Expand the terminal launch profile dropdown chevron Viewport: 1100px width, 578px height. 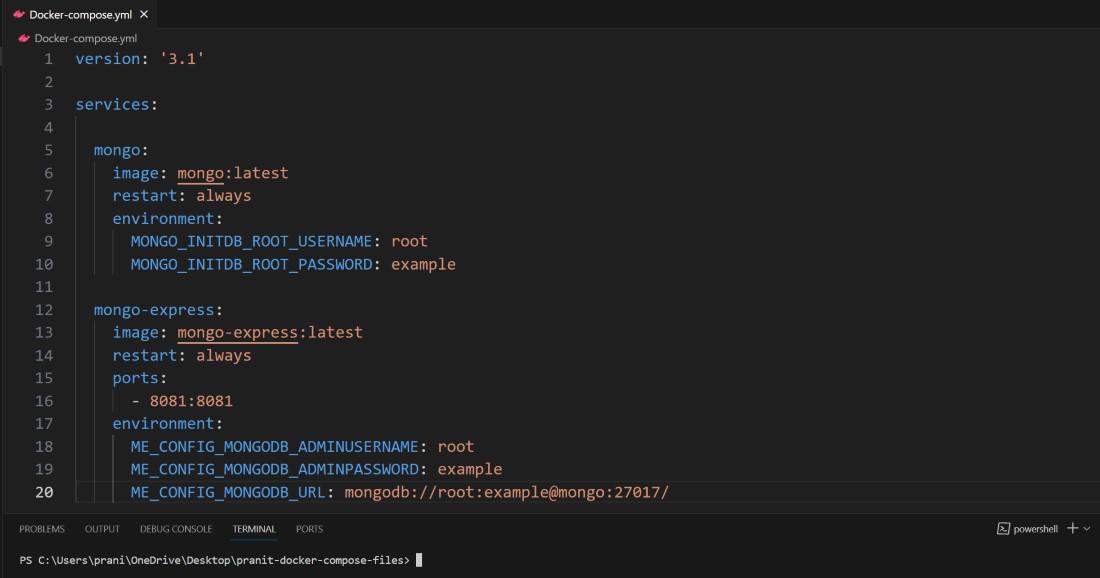click(x=1087, y=529)
